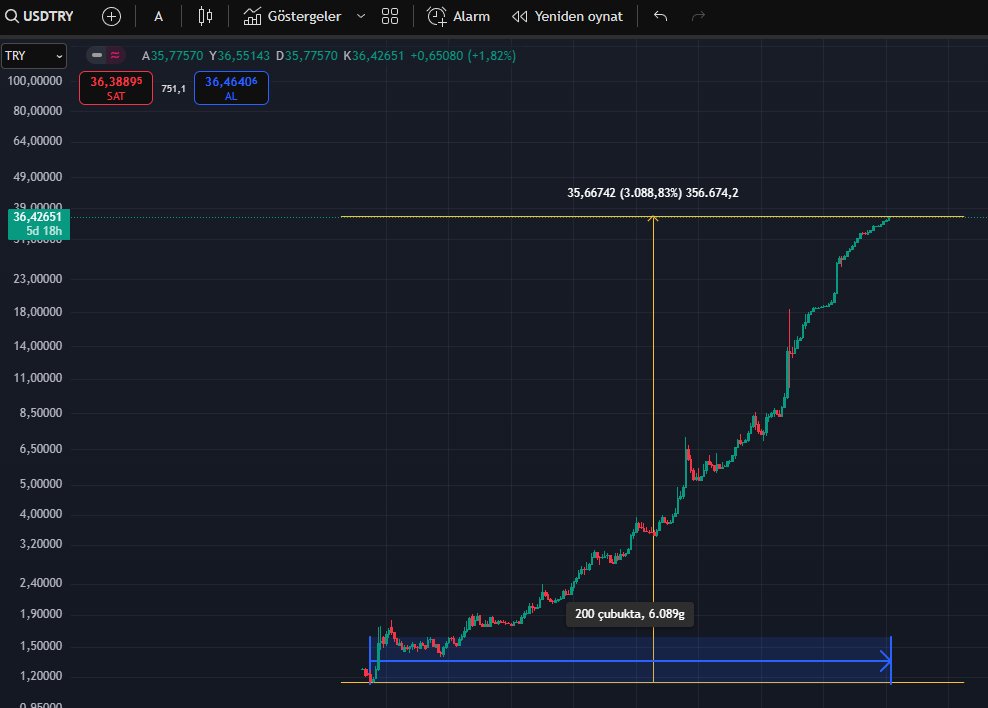This screenshot has height=708, width=988.
Task: Open the USDTRY symbol search
Action: (39, 16)
